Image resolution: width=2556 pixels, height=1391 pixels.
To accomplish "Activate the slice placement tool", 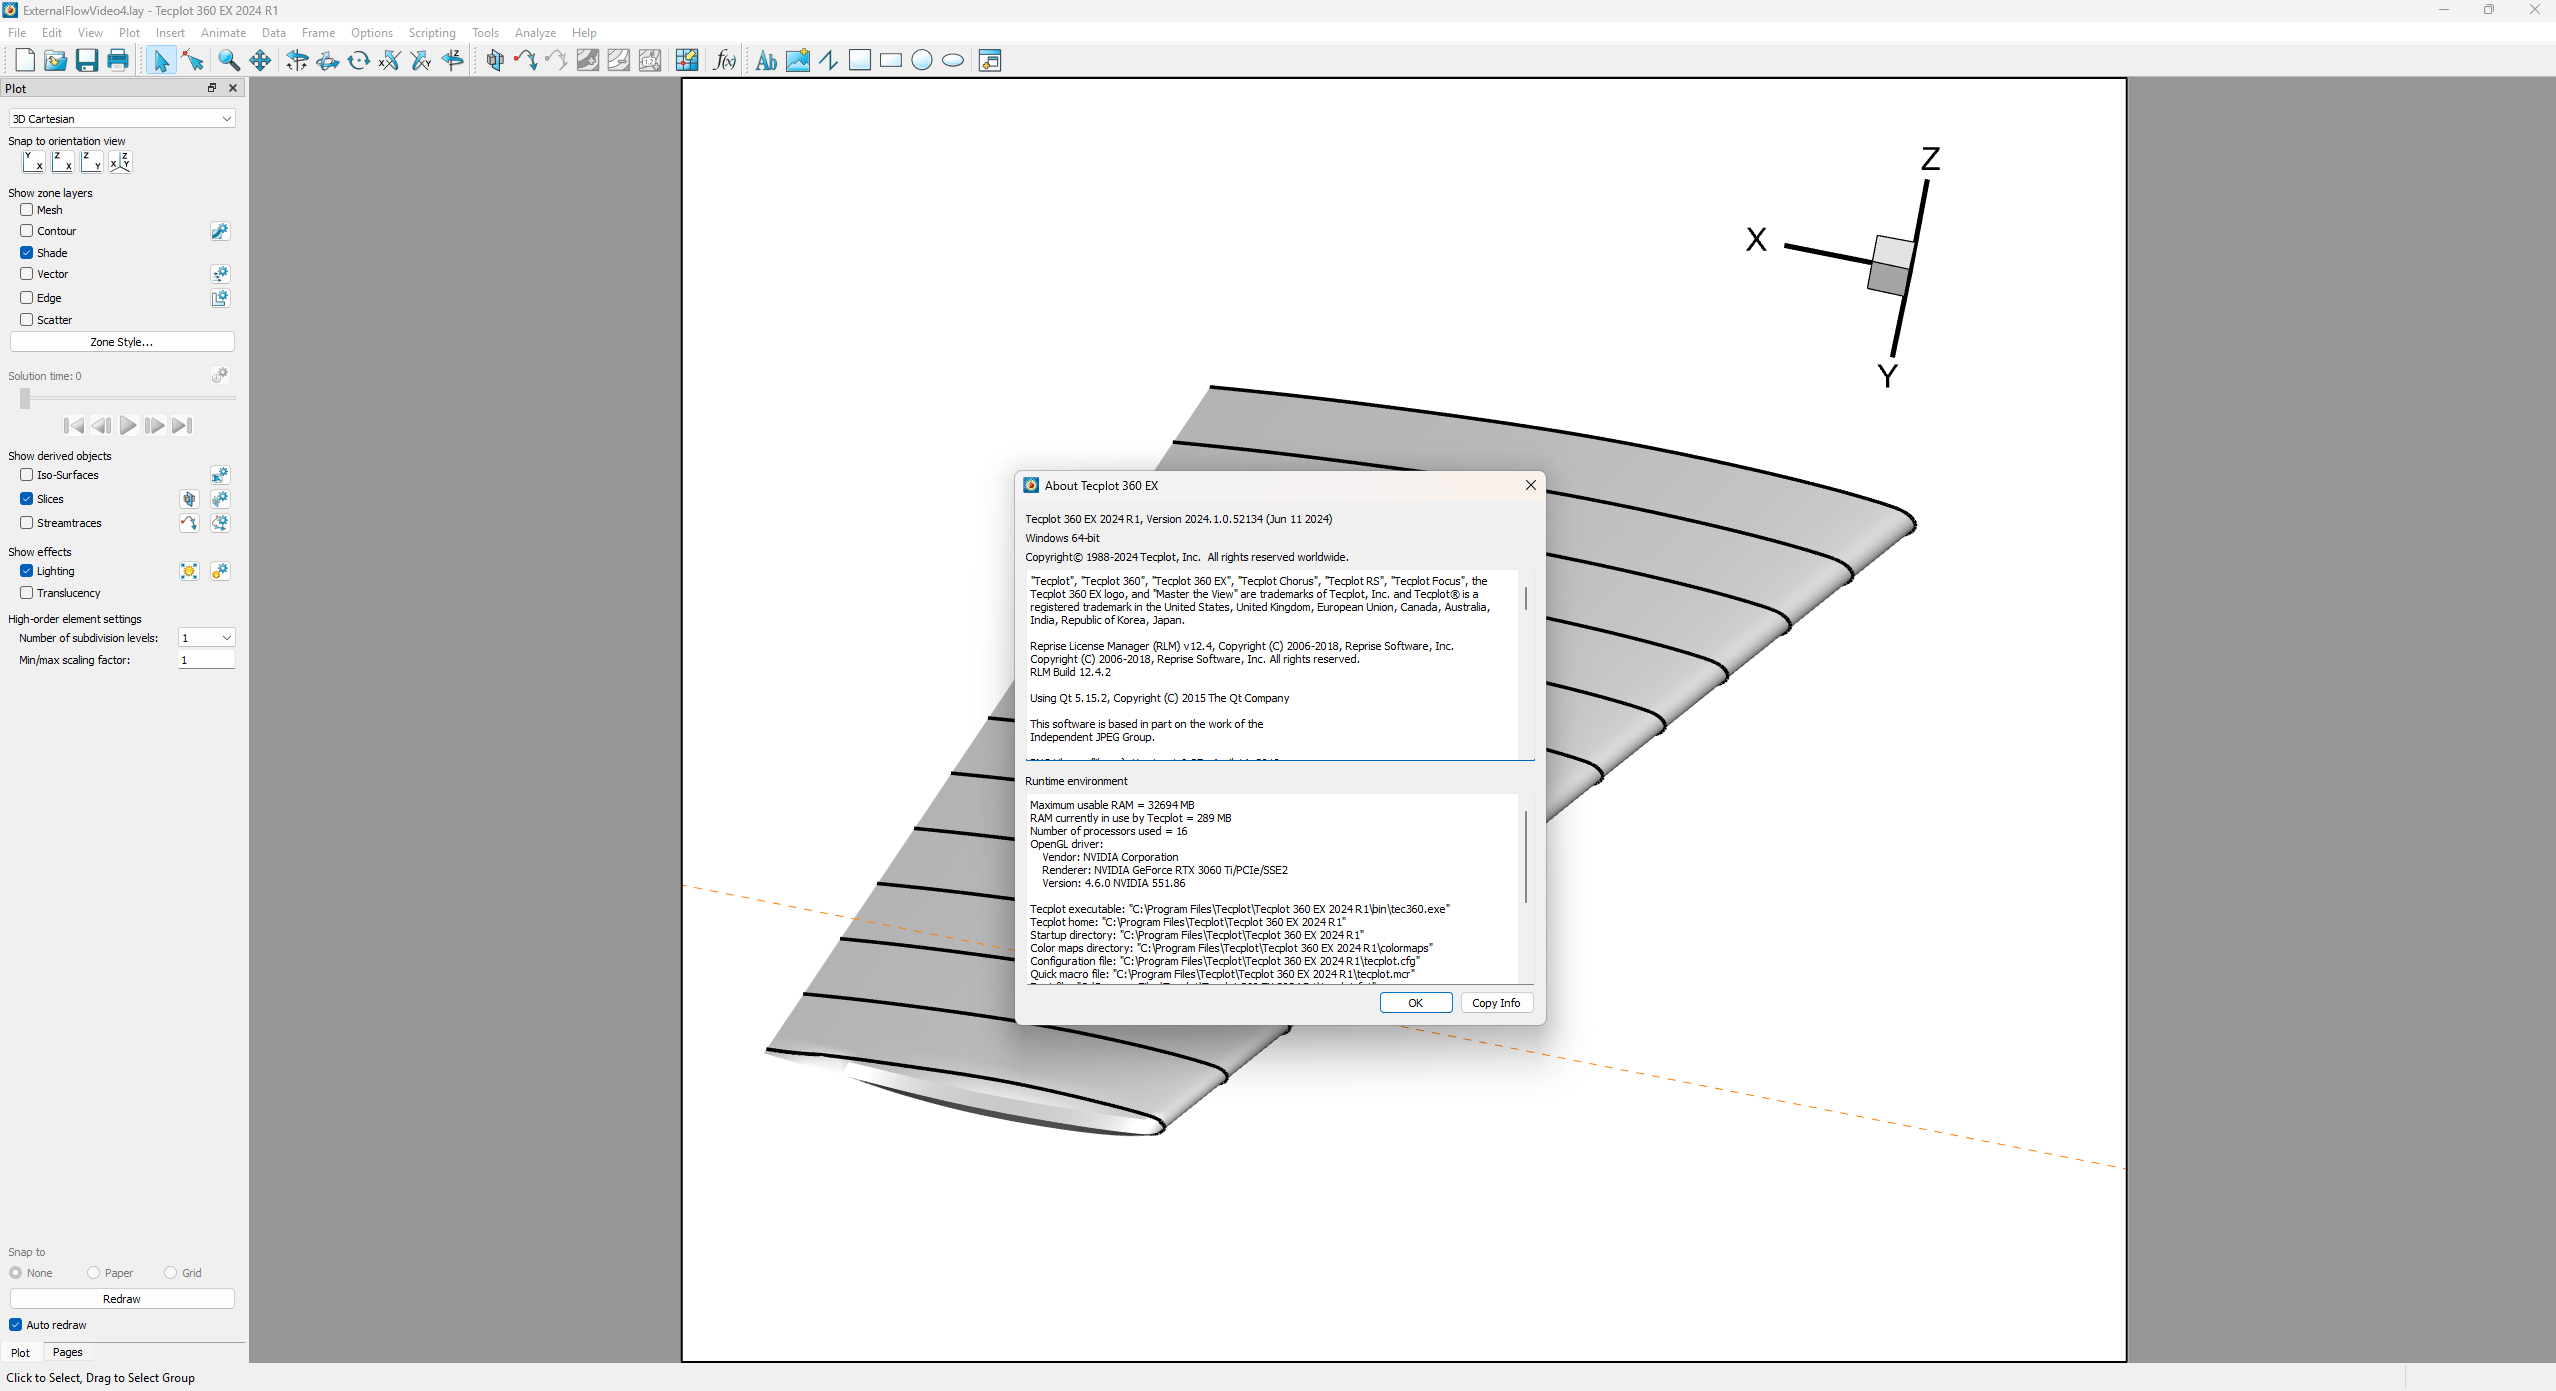I will (494, 60).
